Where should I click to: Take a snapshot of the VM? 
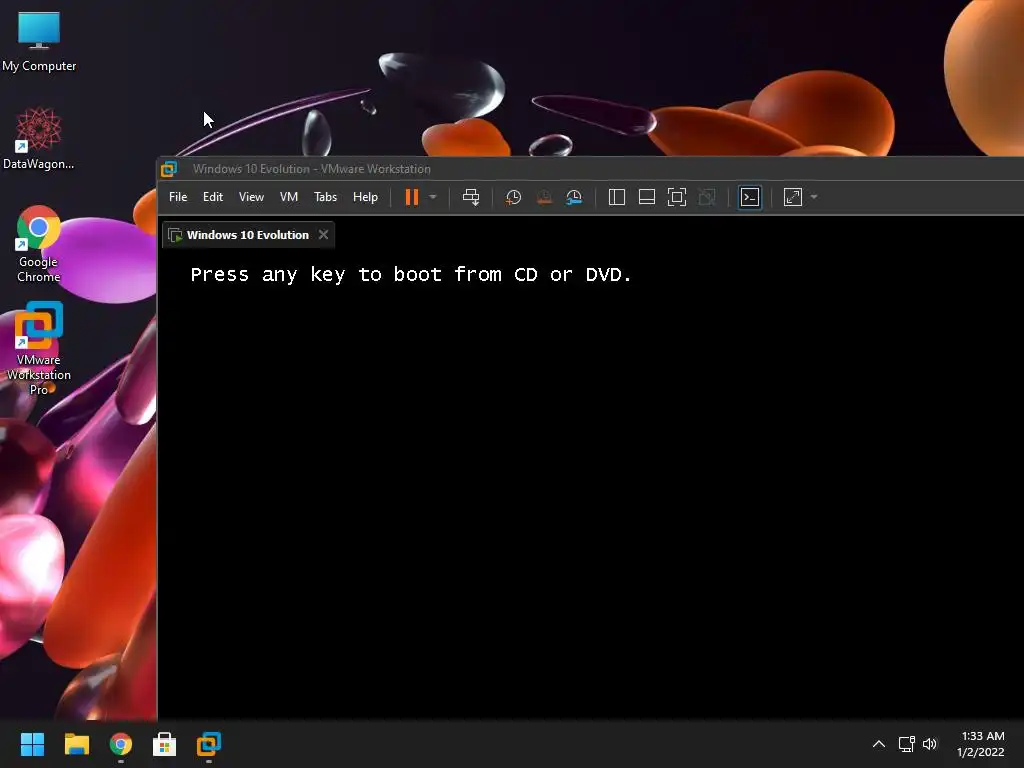coord(513,197)
